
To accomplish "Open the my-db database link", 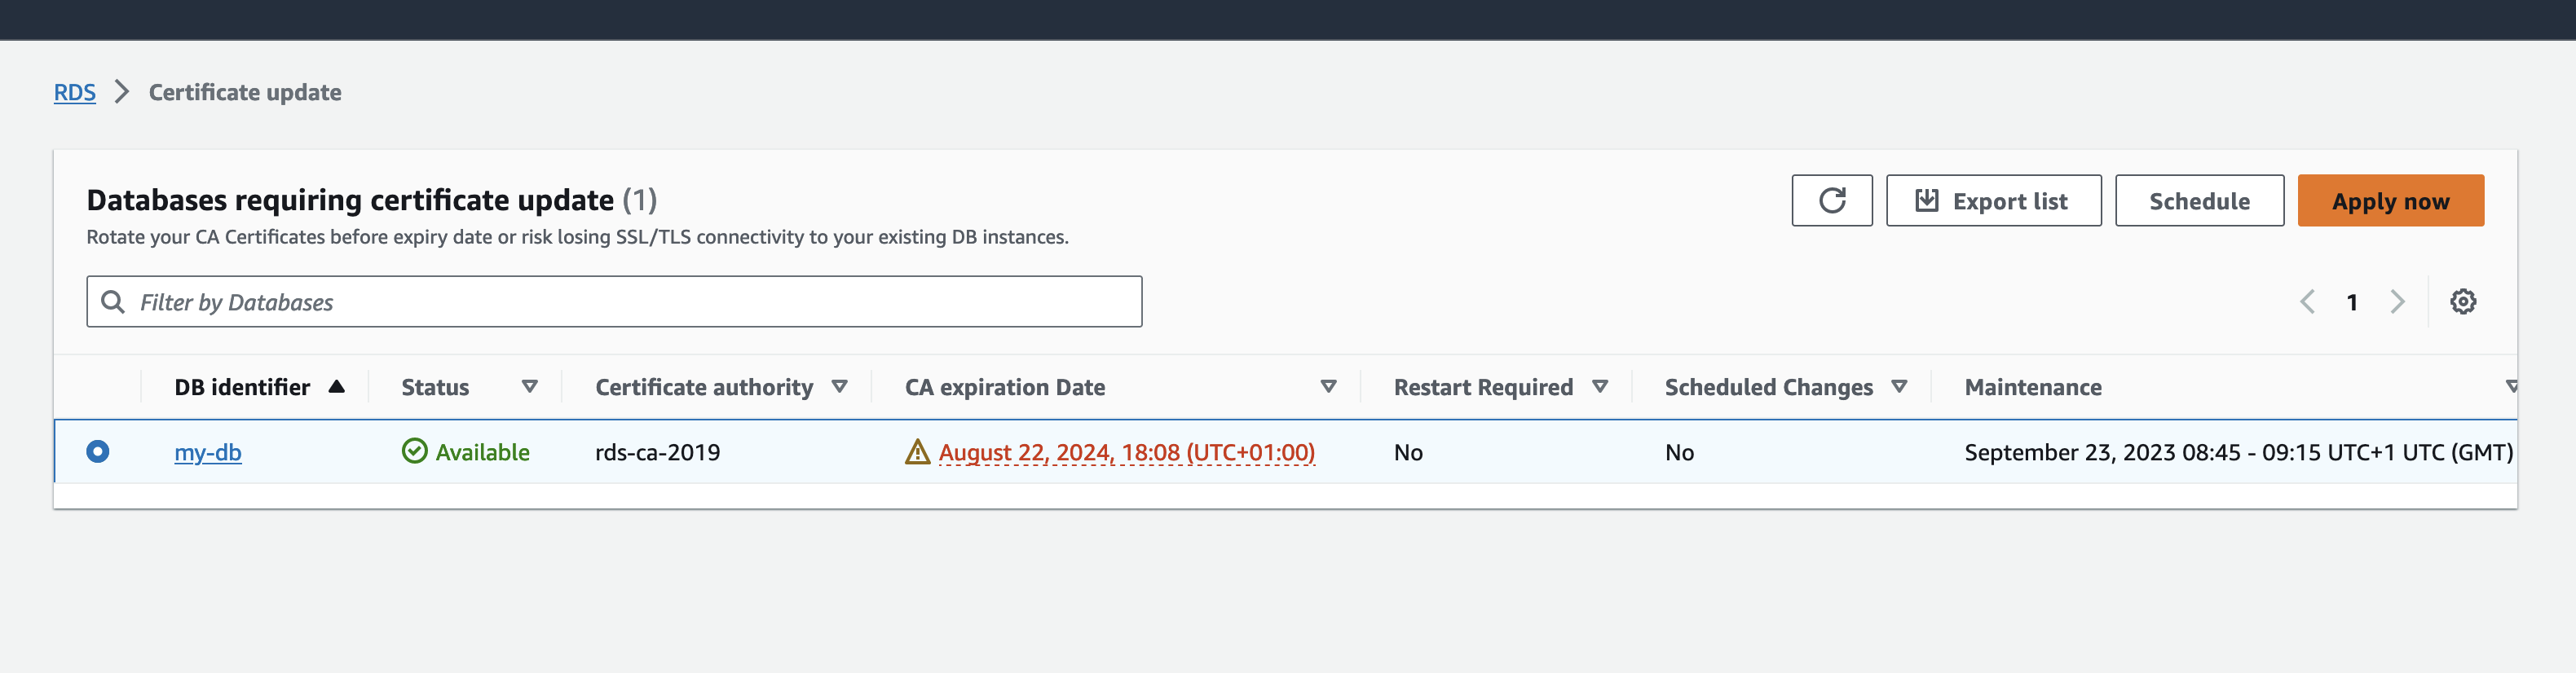I will coord(208,453).
